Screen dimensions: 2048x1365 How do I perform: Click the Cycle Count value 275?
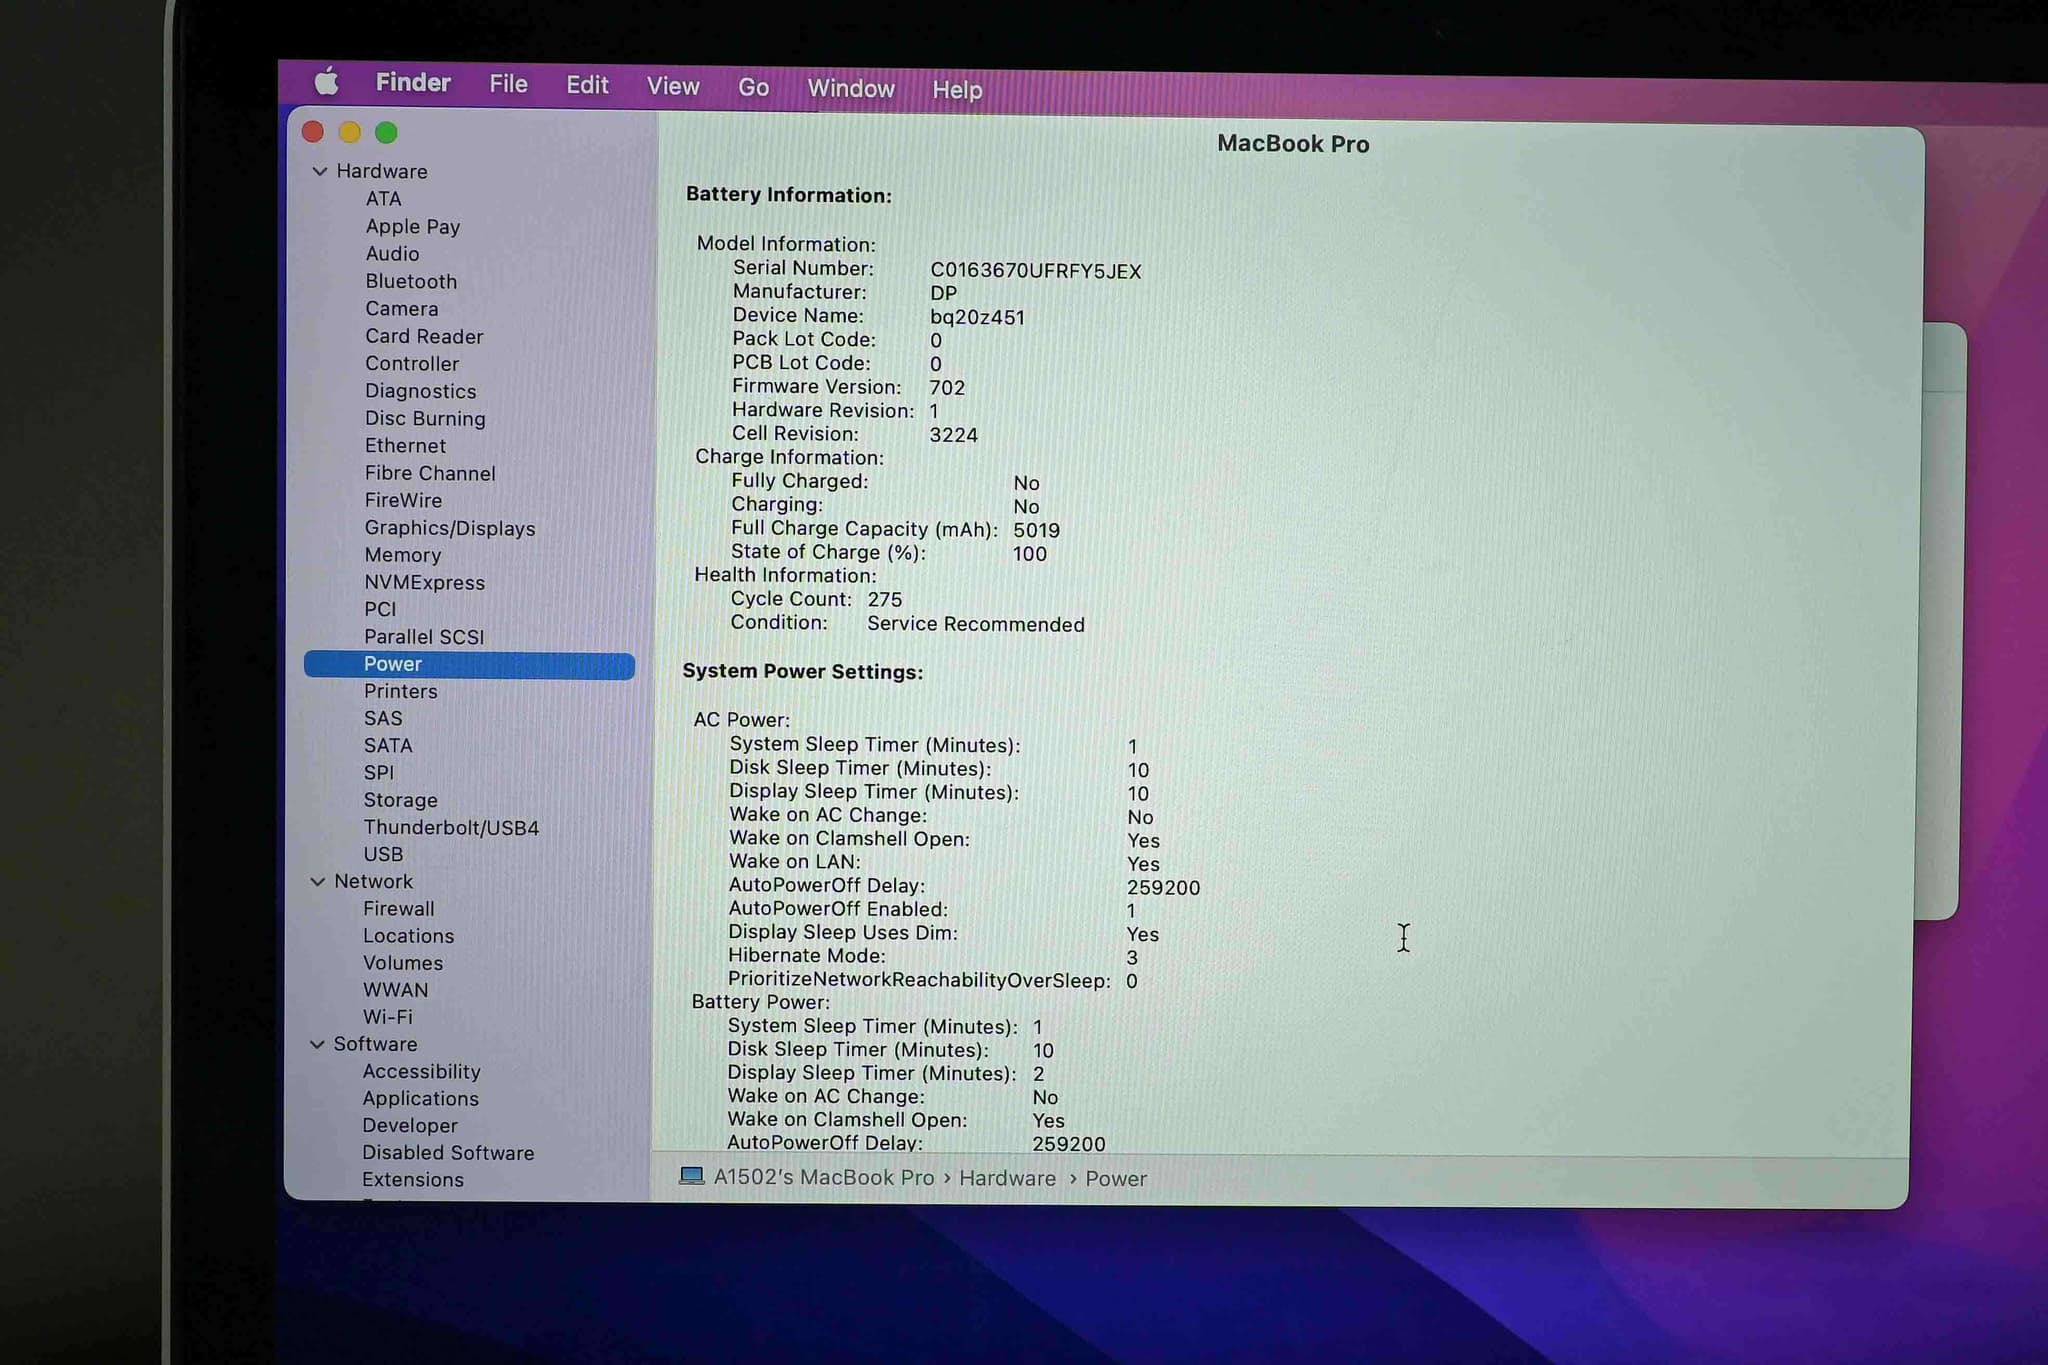(884, 600)
